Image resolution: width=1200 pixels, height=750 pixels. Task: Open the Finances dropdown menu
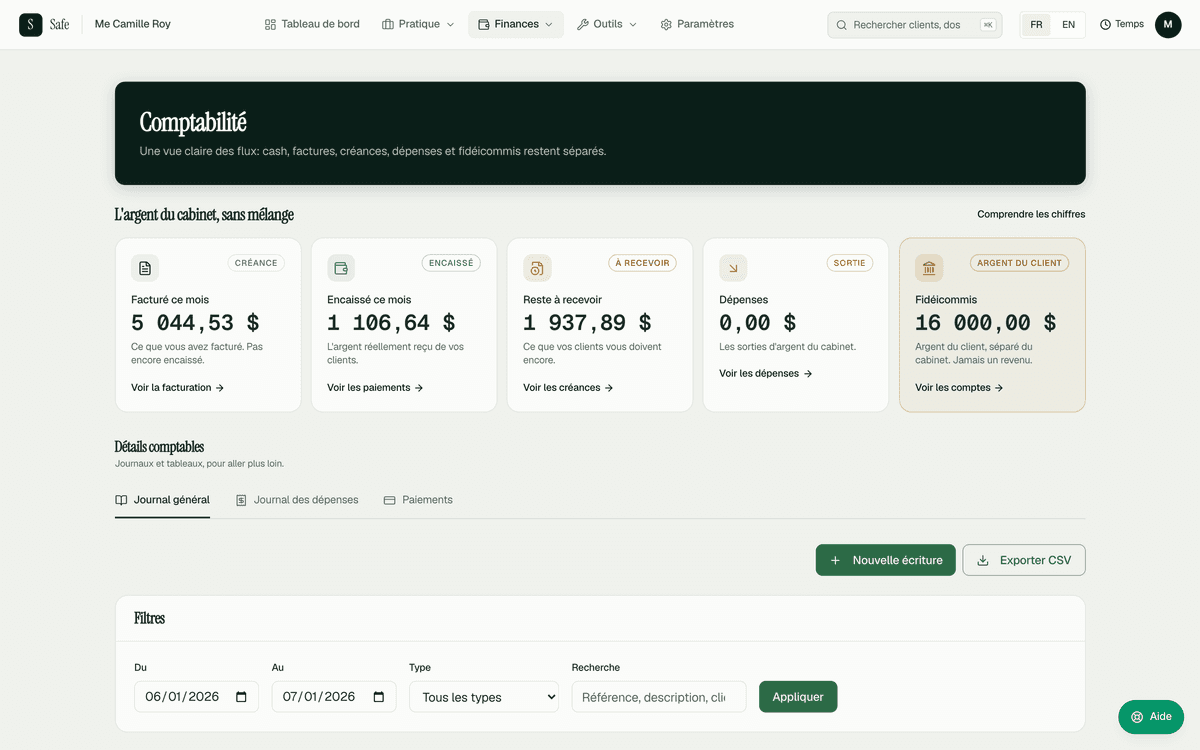[x=516, y=24]
